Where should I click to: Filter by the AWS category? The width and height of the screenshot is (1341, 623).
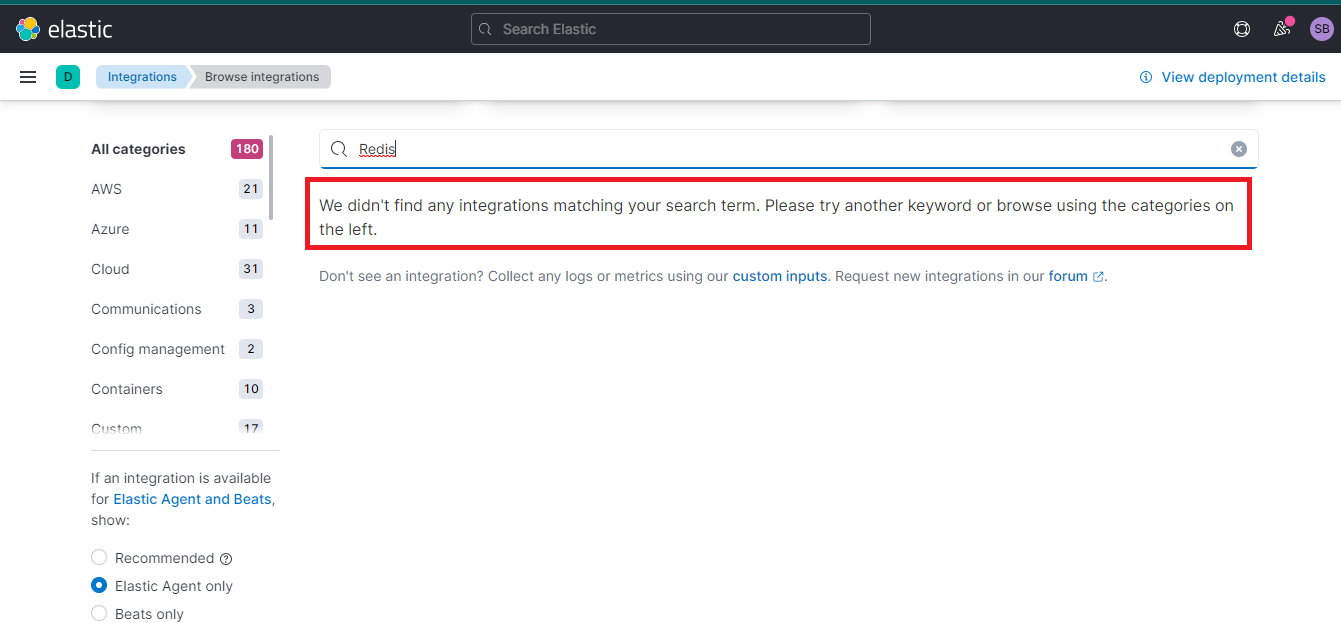pos(106,189)
